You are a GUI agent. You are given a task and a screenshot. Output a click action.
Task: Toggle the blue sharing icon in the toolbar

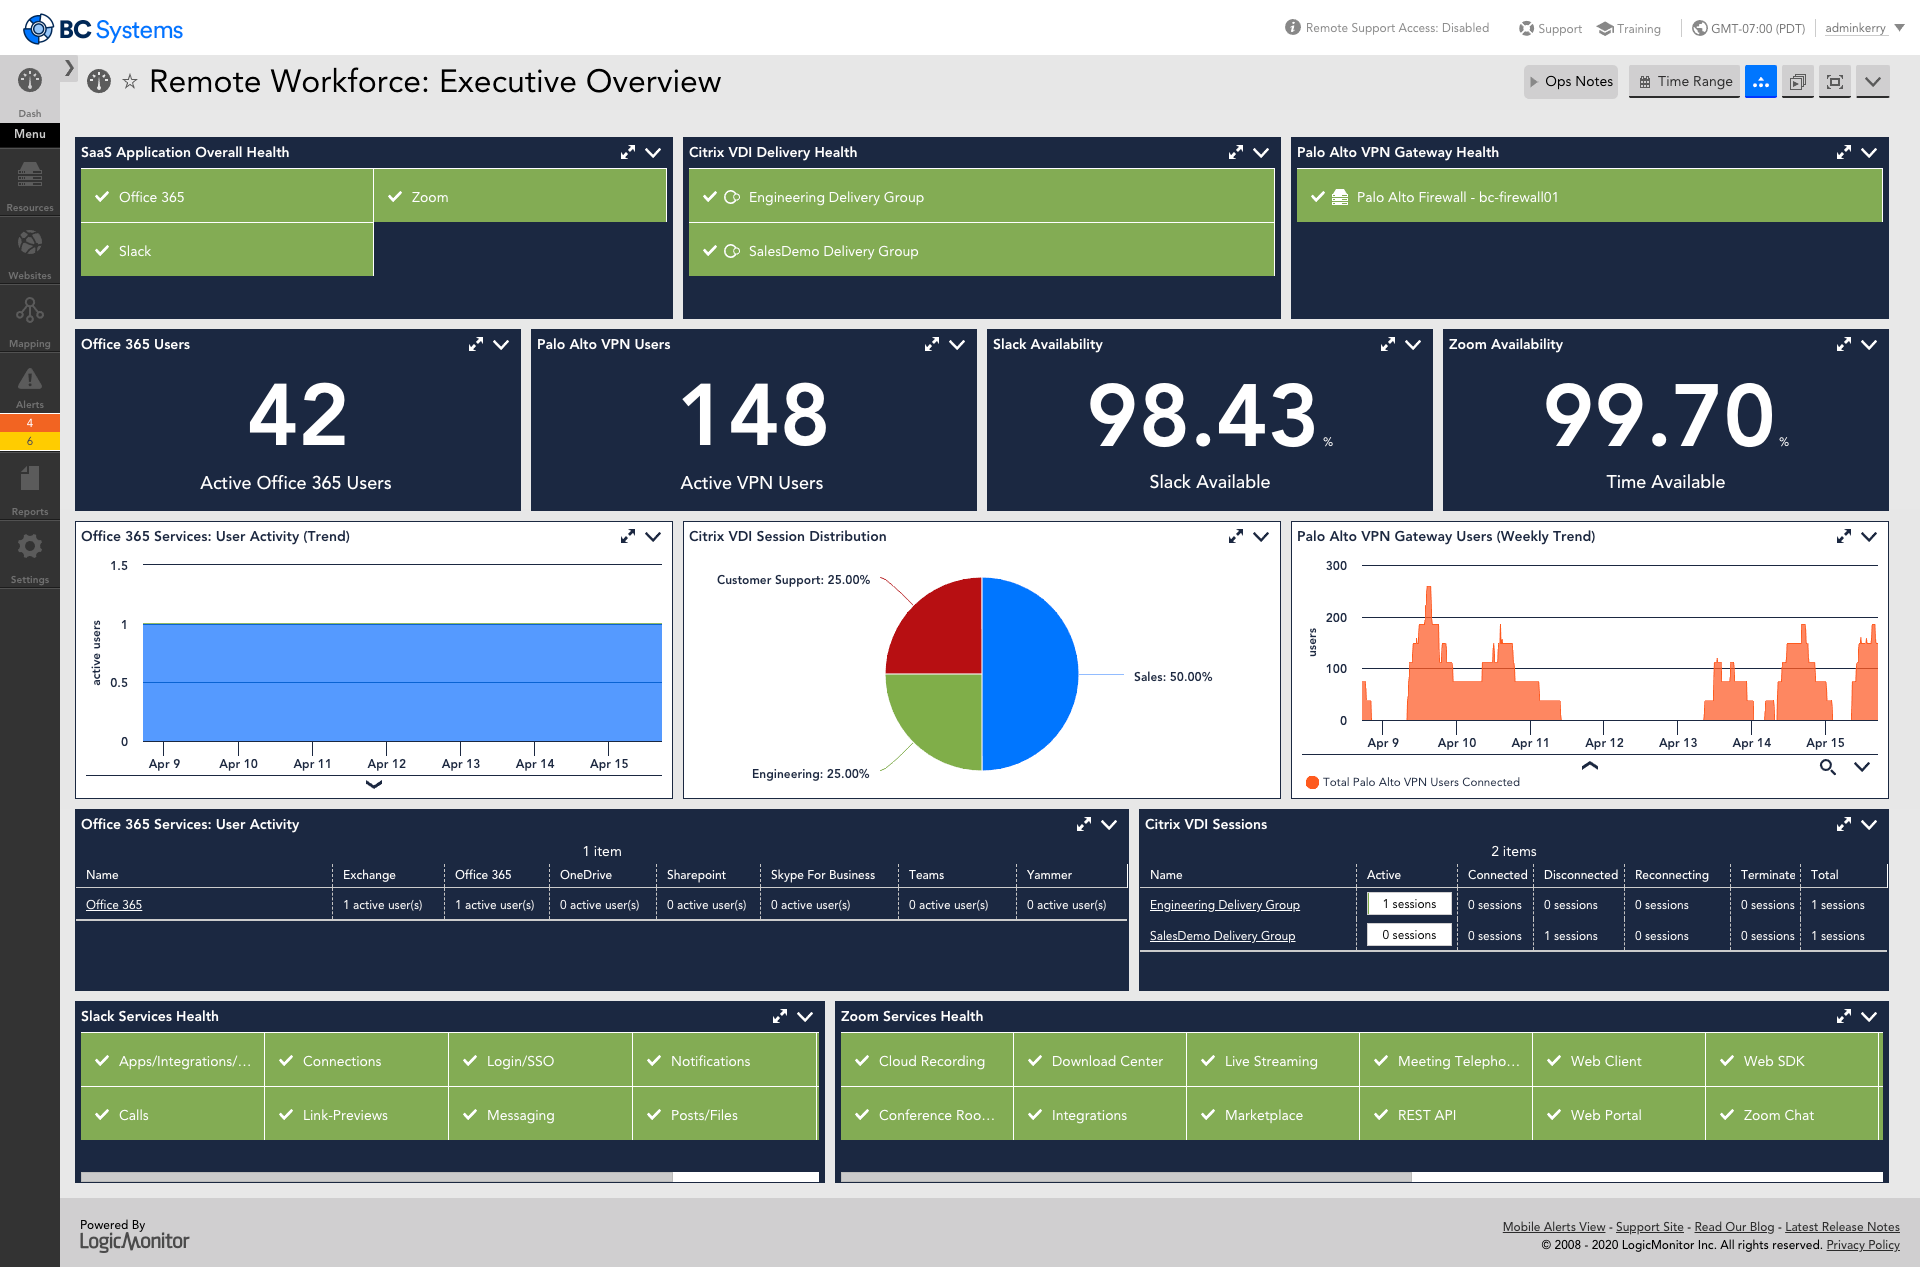coord(1760,82)
